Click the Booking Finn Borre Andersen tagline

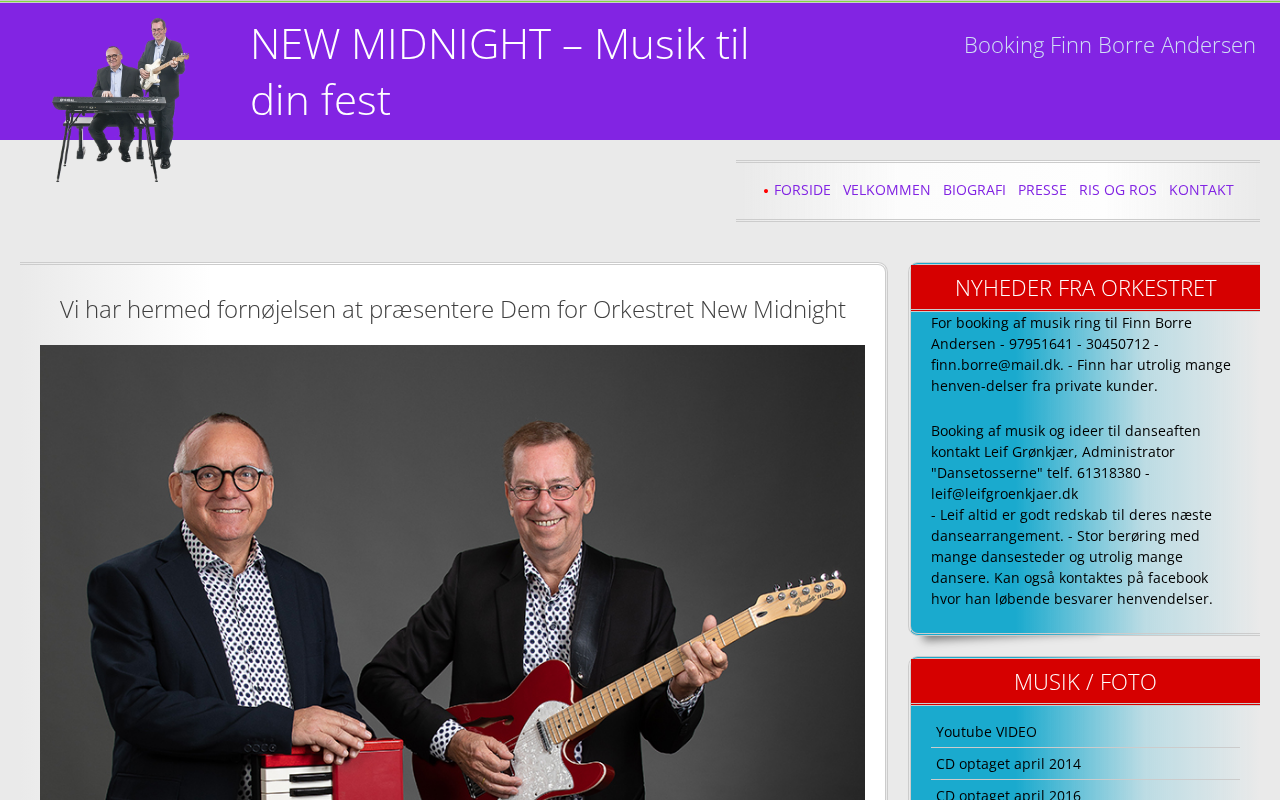[x=1109, y=45]
